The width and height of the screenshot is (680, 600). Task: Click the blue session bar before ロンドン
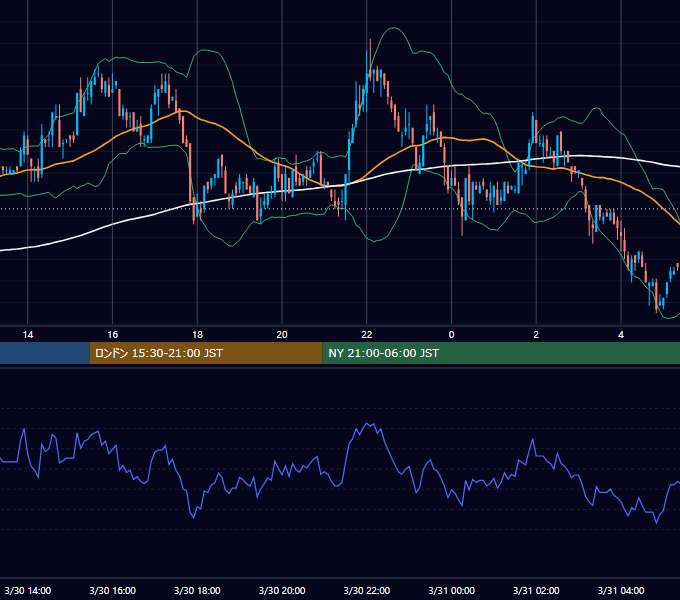tap(45, 353)
